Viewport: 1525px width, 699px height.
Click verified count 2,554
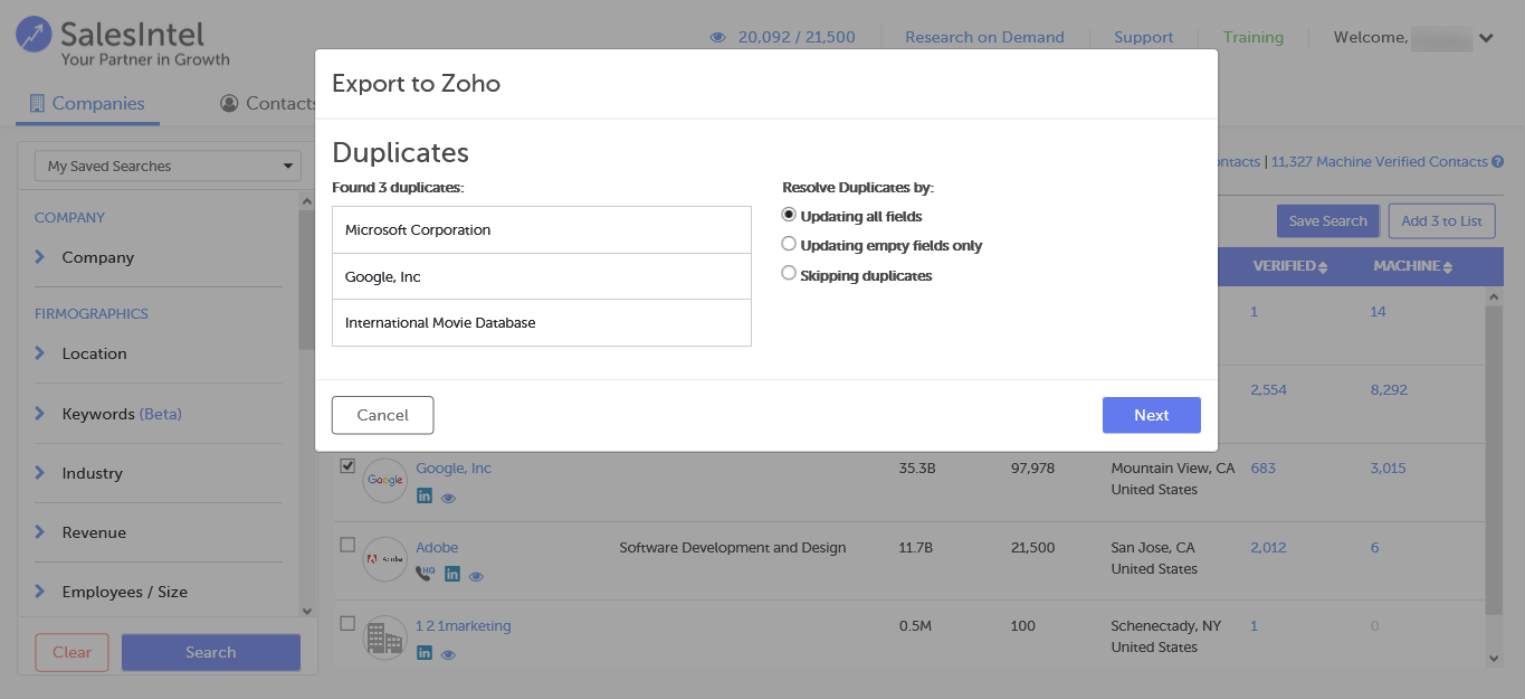[x=1268, y=390]
